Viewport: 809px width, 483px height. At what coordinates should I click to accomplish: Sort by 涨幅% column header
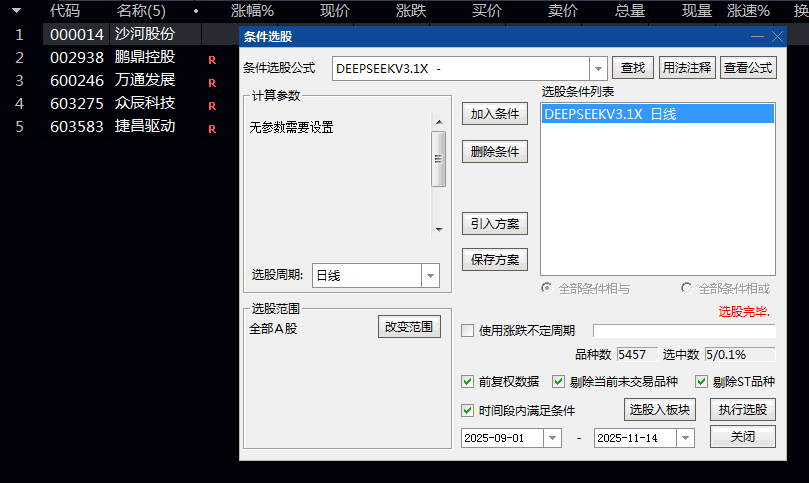click(x=252, y=11)
